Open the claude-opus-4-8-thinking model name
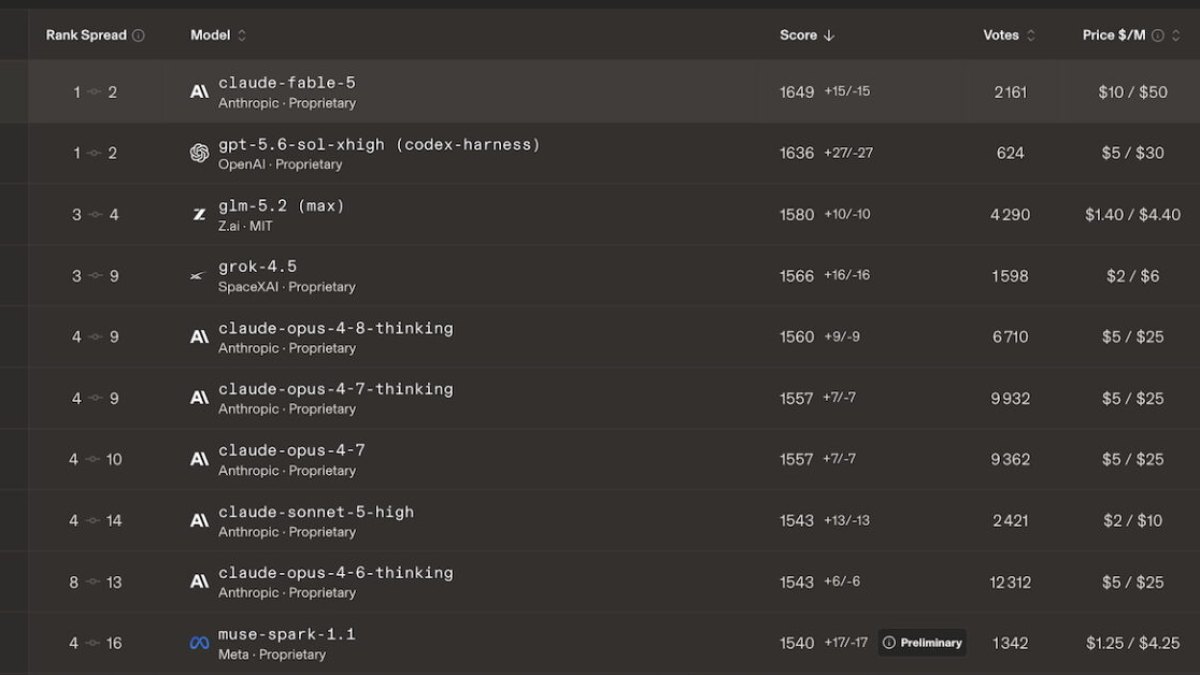This screenshot has width=1200, height=675. (x=336, y=328)
